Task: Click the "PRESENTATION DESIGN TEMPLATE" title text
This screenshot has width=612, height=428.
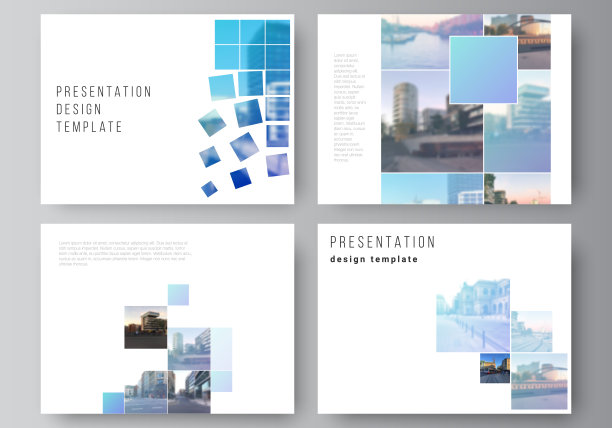Action: [x=104, y=109]
